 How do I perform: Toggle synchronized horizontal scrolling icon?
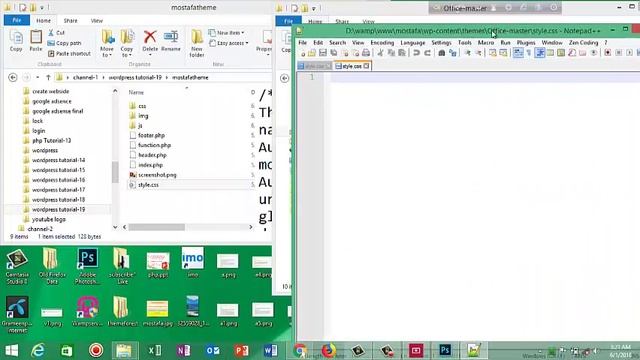click(503, 53)
